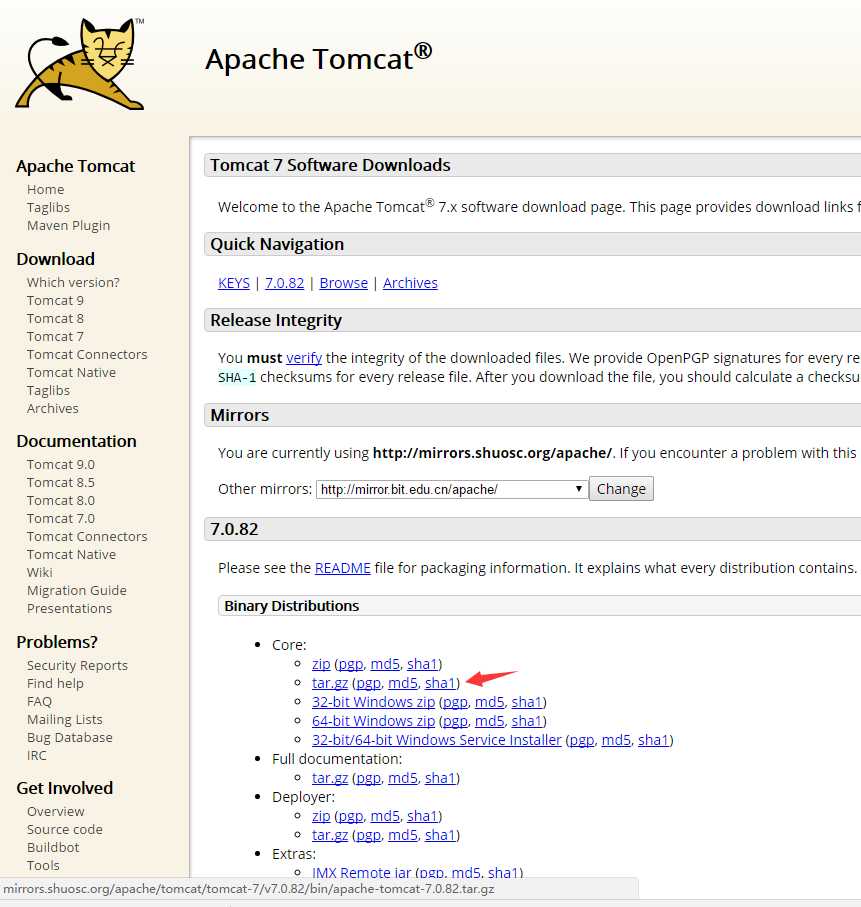The width and height of the screenshot is (861, 907).
Task: Open Overview under Get Involved
Action: tap(56, 812)
